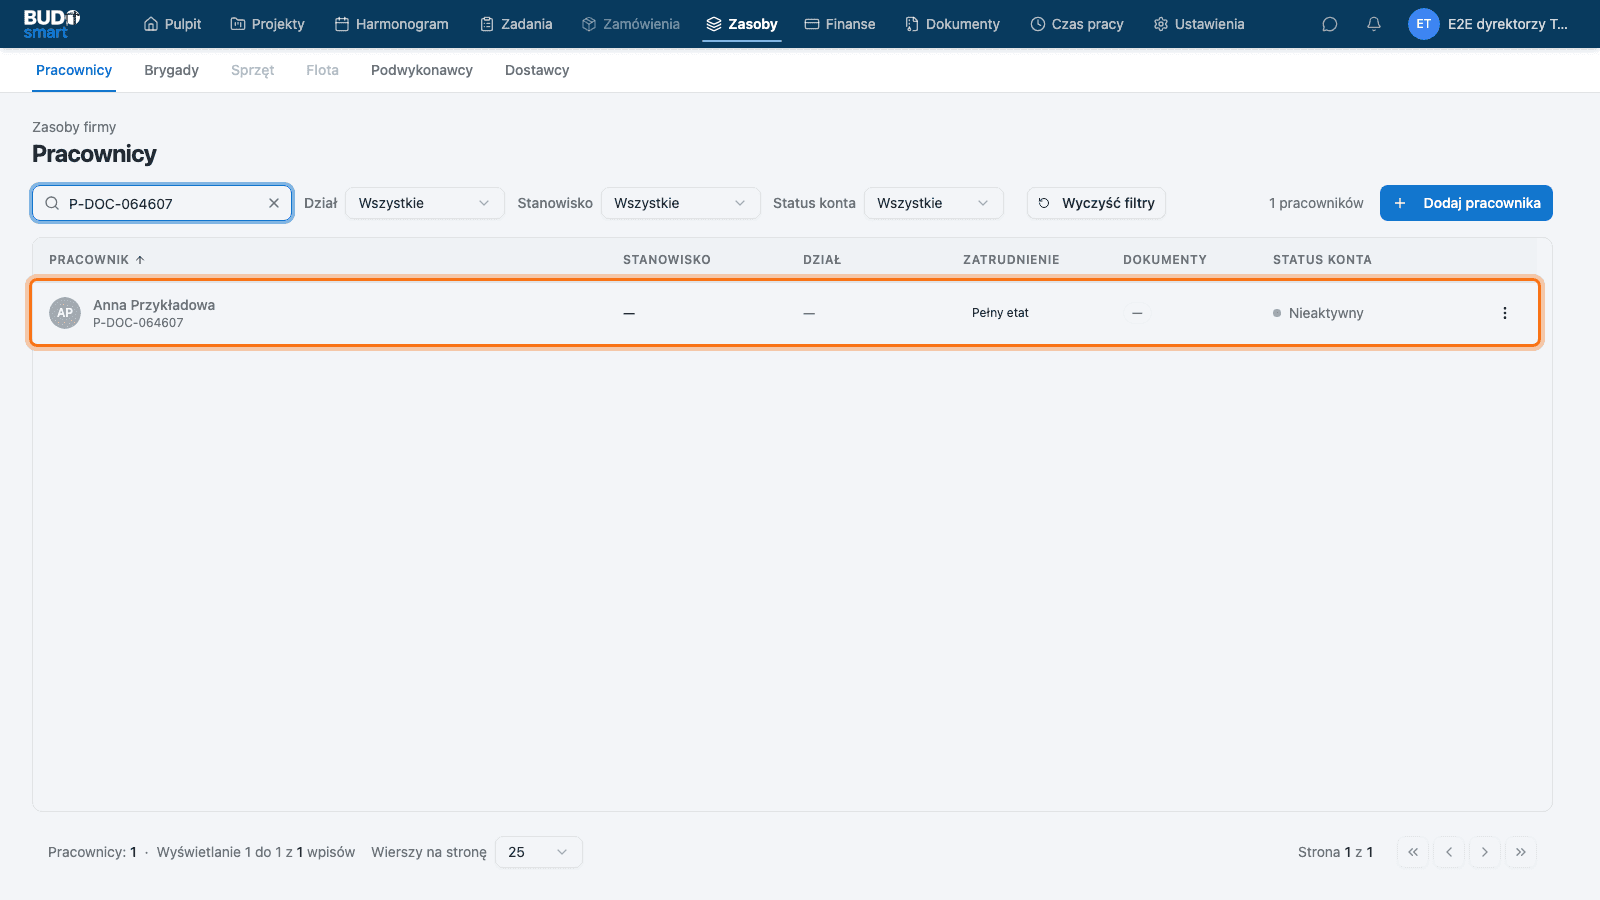Open Pulpit dashboard
This screenshot has height=900, width=1600.
[173, 24]
